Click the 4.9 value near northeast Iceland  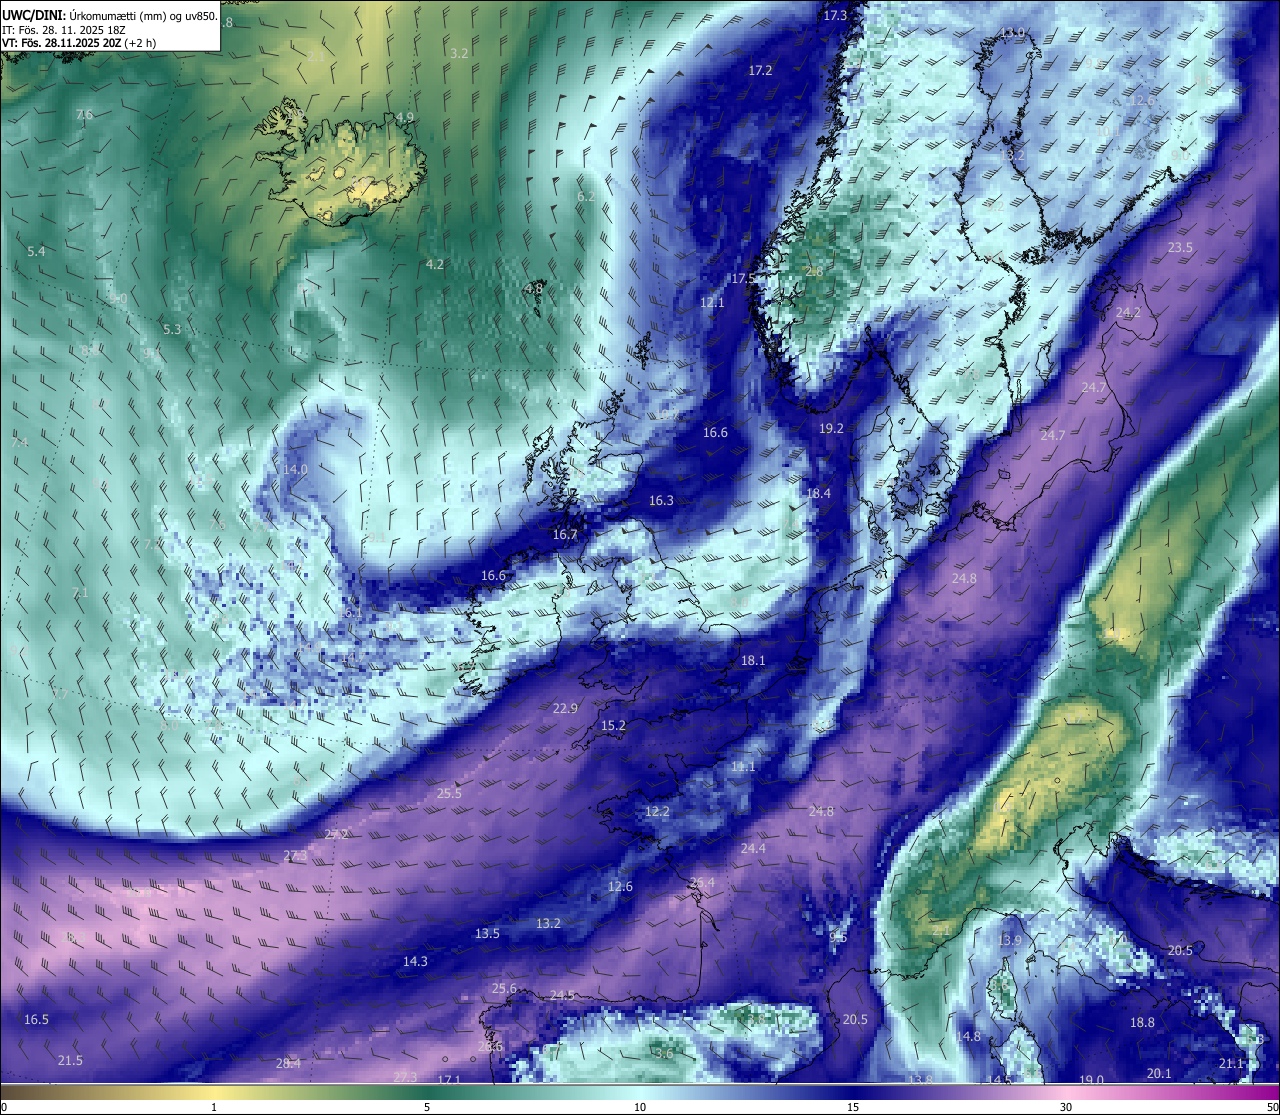coord(405,117)
